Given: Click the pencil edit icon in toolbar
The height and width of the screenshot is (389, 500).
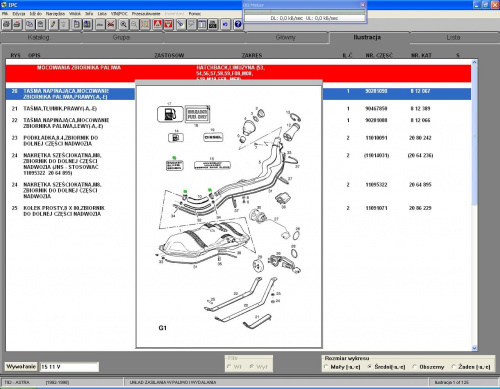Looking at the screenshot, I should pyautogui.click(x=53, y=24).
